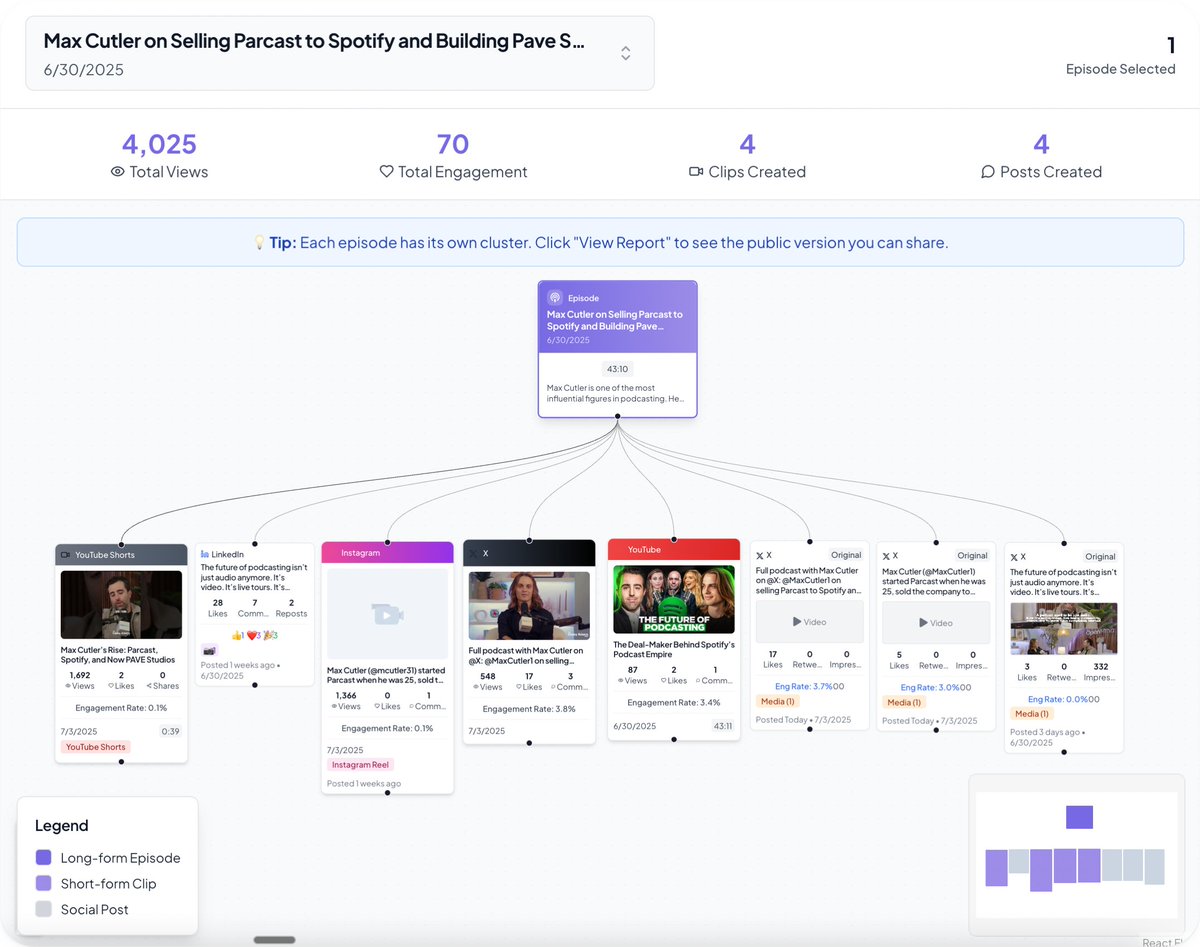Screen dimensions: 1200x947
Task: Click Media (1) tag beside Eng Rate 3.7%
Action: click(x=778, y=702)
